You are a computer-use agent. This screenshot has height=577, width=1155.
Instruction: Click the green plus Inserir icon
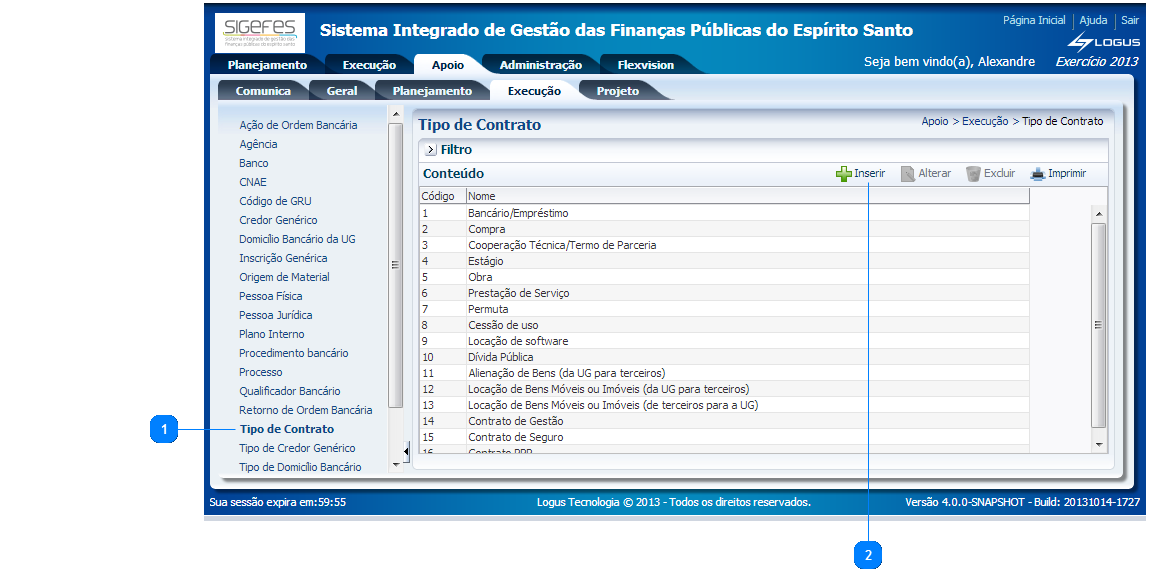point(843,174)
